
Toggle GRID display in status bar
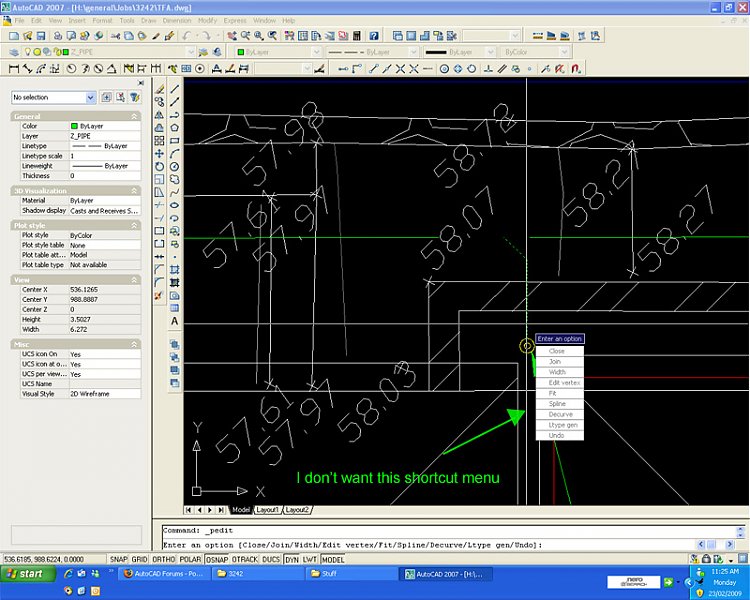click(139, 559)
